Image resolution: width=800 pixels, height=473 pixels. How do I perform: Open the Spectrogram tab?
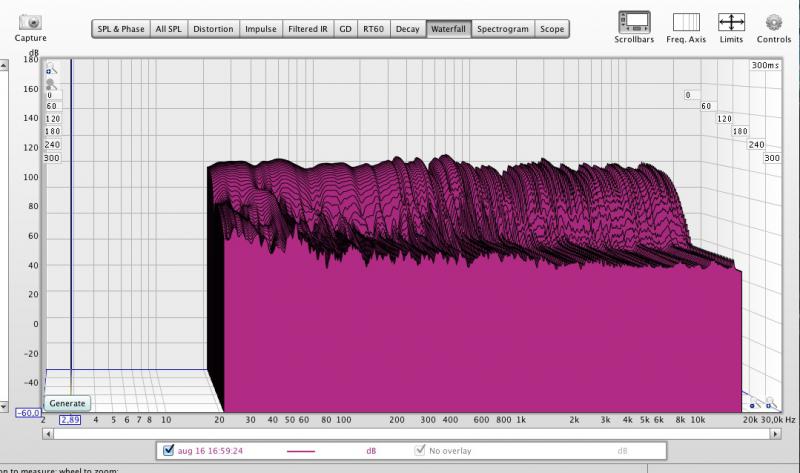(503, 29)
